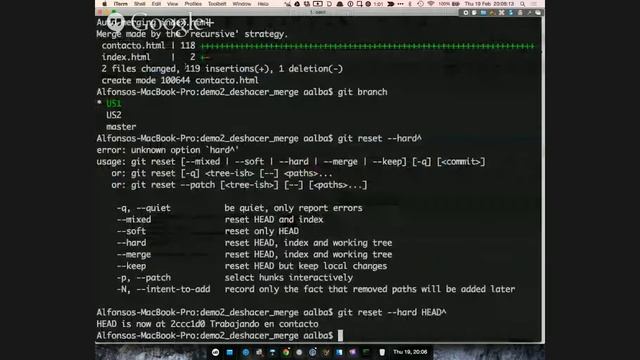
Task: Click the 'master' branch name
Action: point(121,127)
